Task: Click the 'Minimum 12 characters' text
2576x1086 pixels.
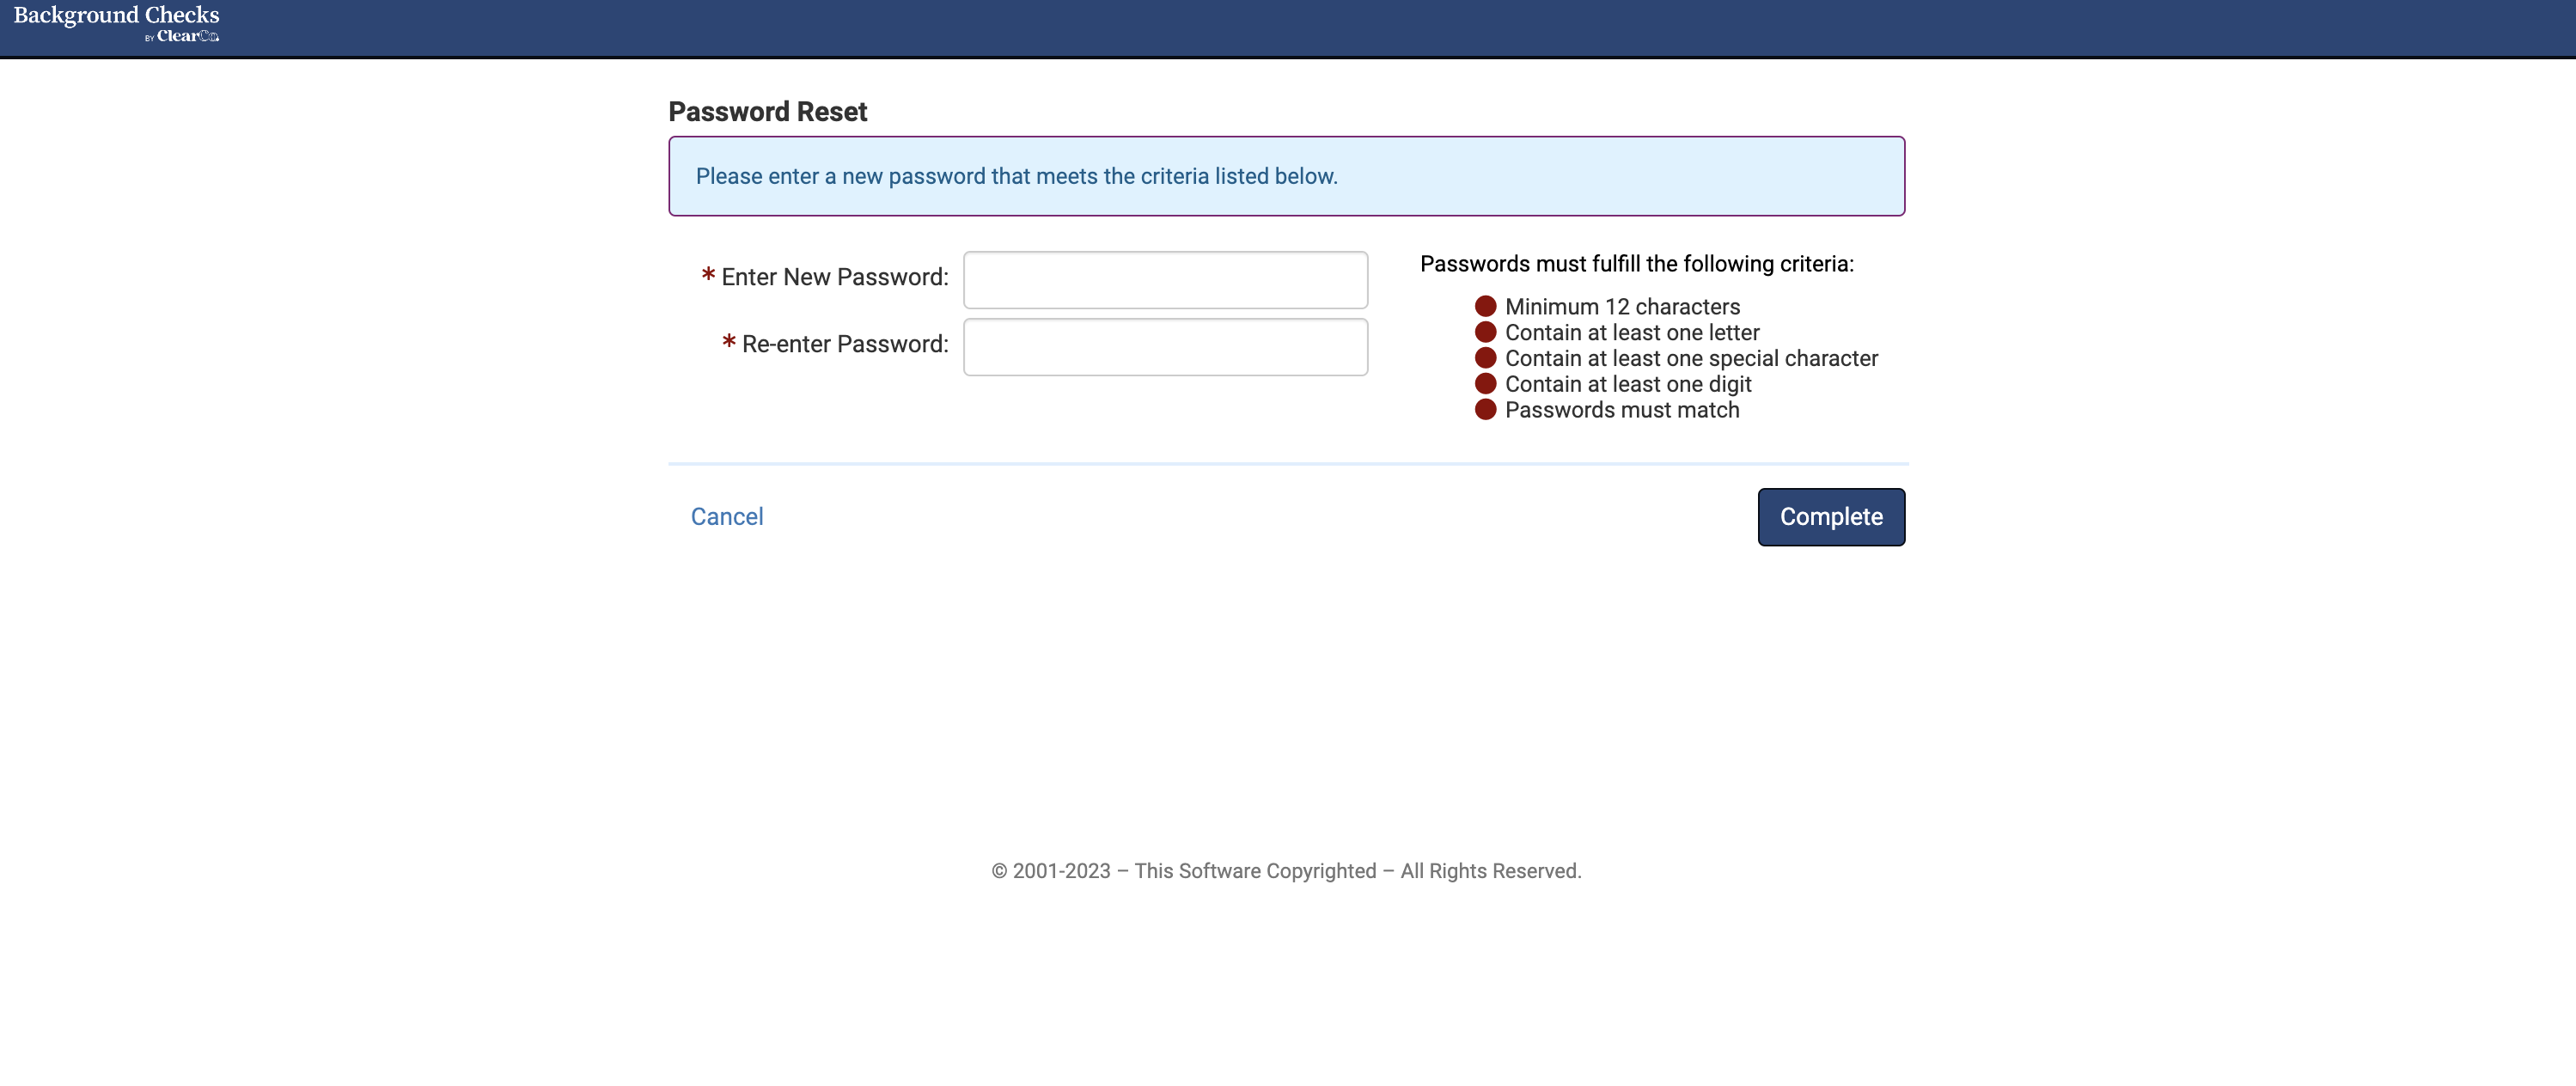Action: (x=1622, y=307)
